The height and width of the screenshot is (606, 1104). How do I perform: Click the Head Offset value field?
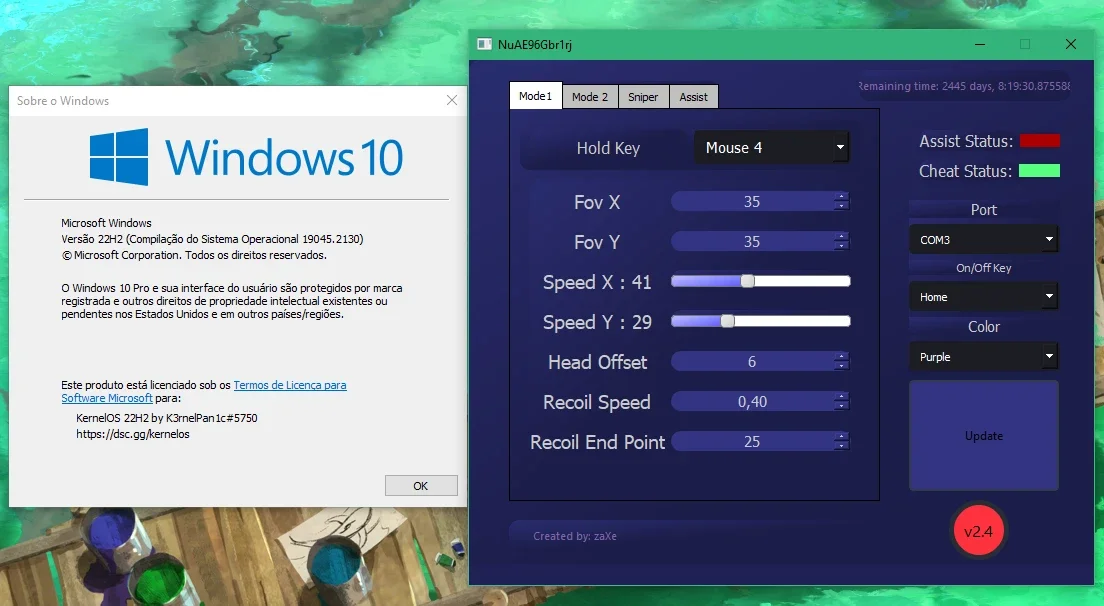(x=752, y=362)
